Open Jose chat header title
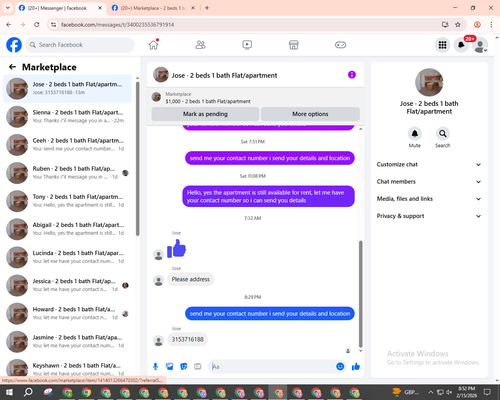 tap(224, 75)
